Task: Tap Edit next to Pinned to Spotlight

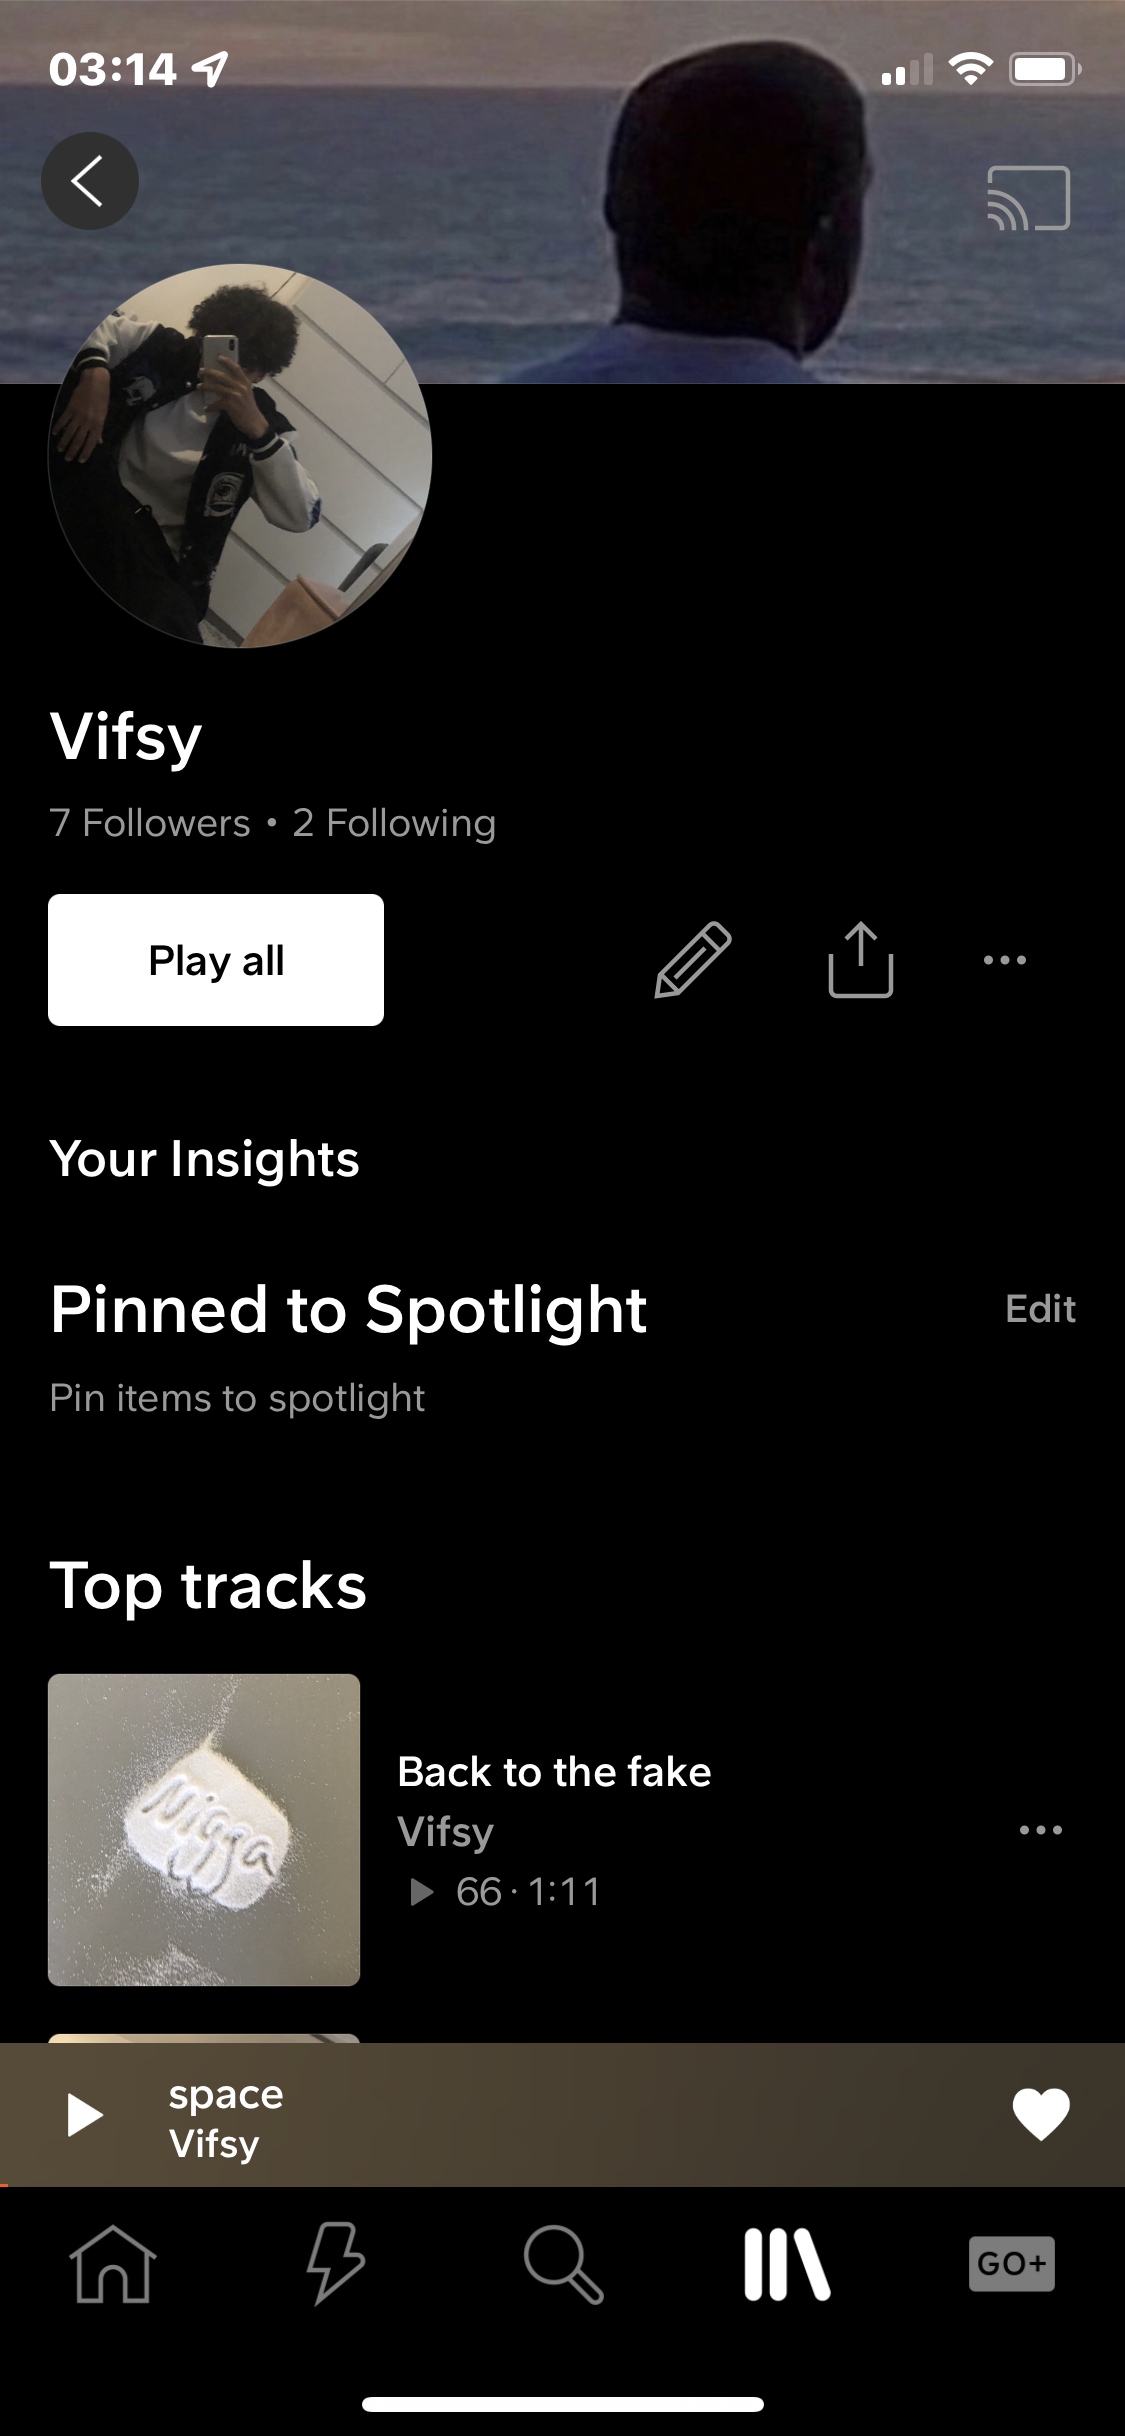Action: 1040,1308
